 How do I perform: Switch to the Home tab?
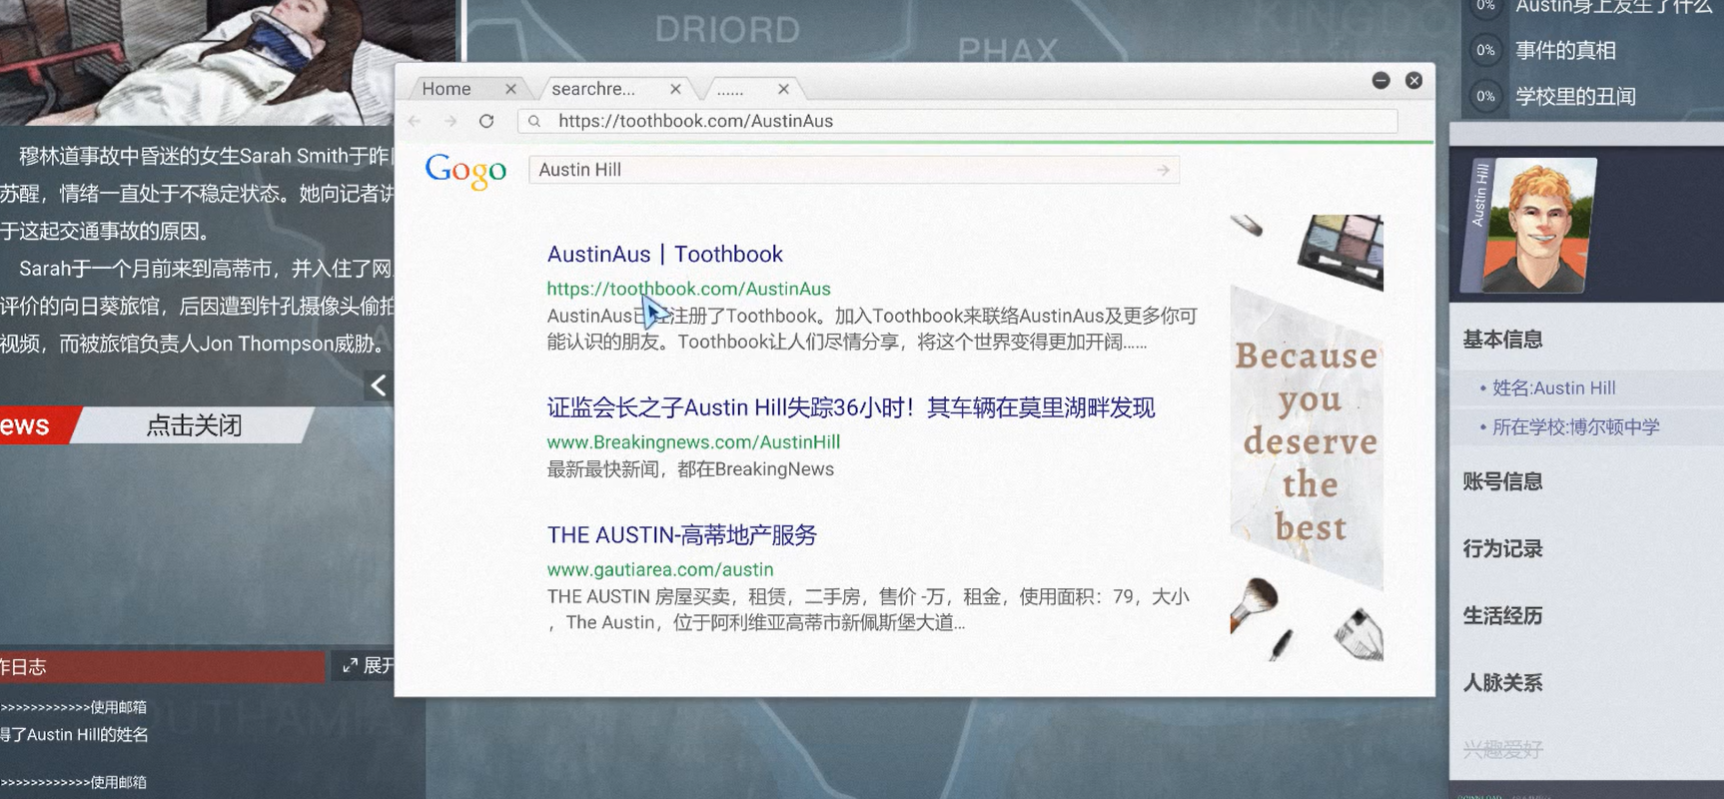click(x=447, y=89)
